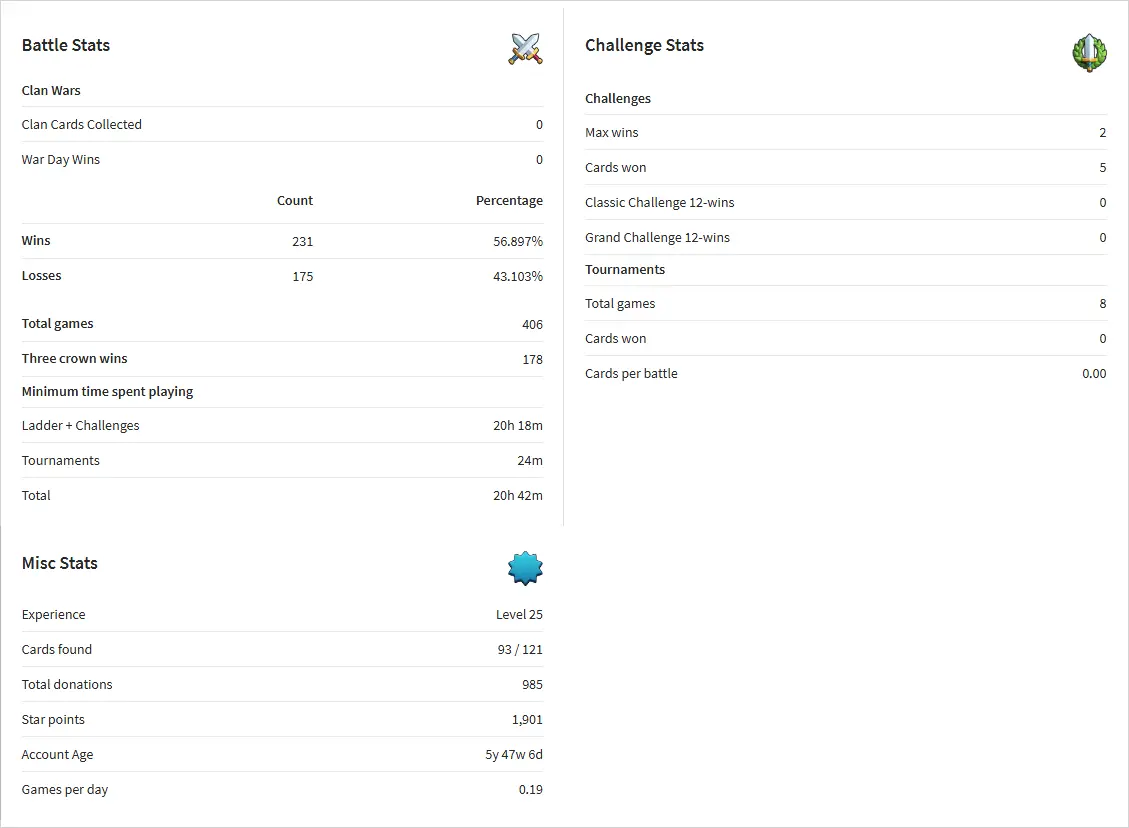Click the crossed swords Battle Stats icon
The image size is (1129, 828).
525,49
